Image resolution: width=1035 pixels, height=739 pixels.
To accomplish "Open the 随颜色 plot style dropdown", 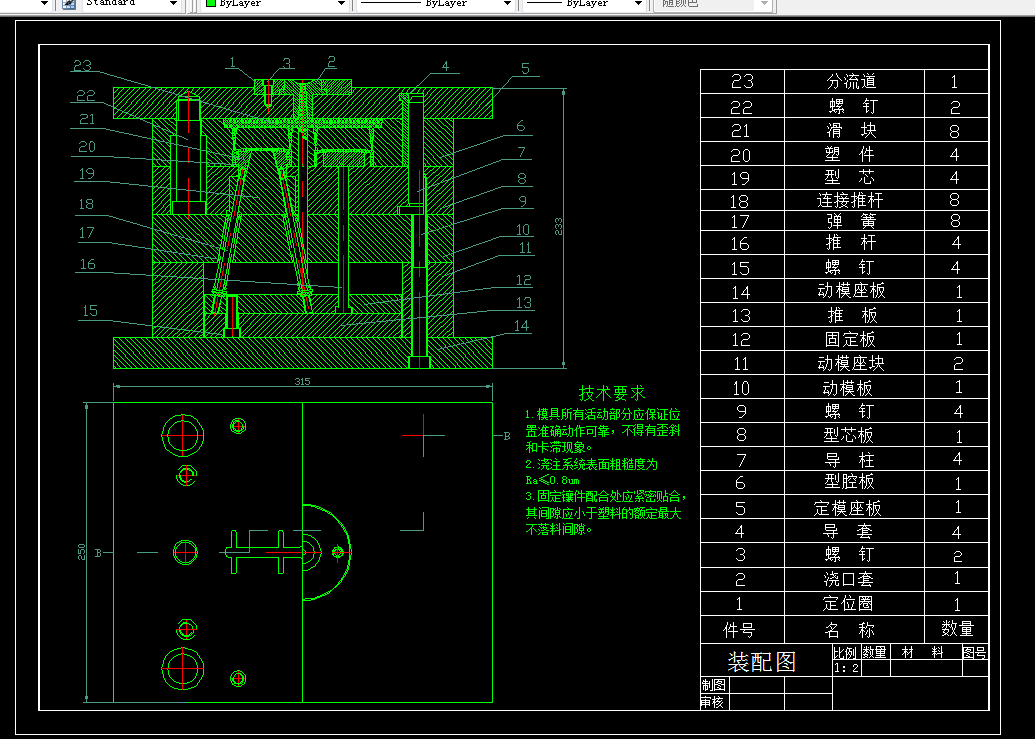I will click(764, 3).
